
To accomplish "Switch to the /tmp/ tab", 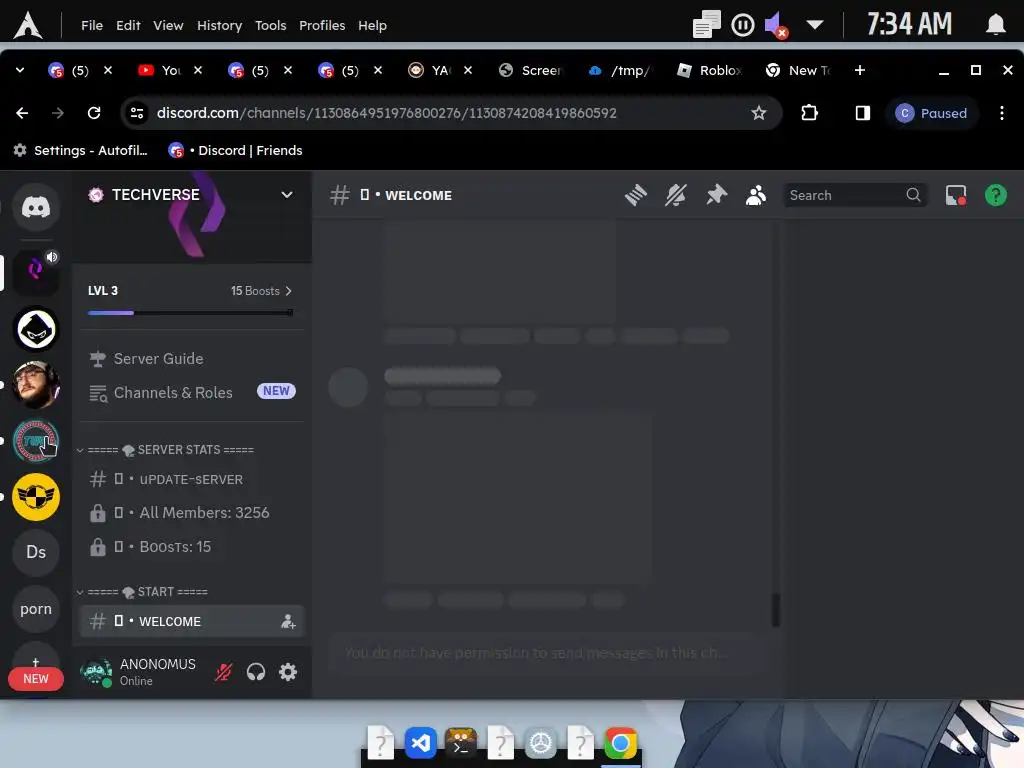I will pyautogui.click(x=620, y=70).
